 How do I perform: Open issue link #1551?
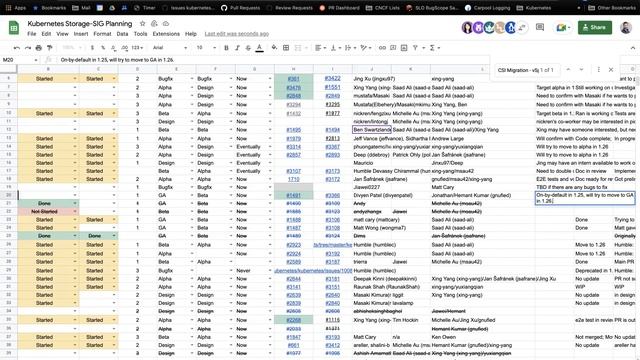333,87
